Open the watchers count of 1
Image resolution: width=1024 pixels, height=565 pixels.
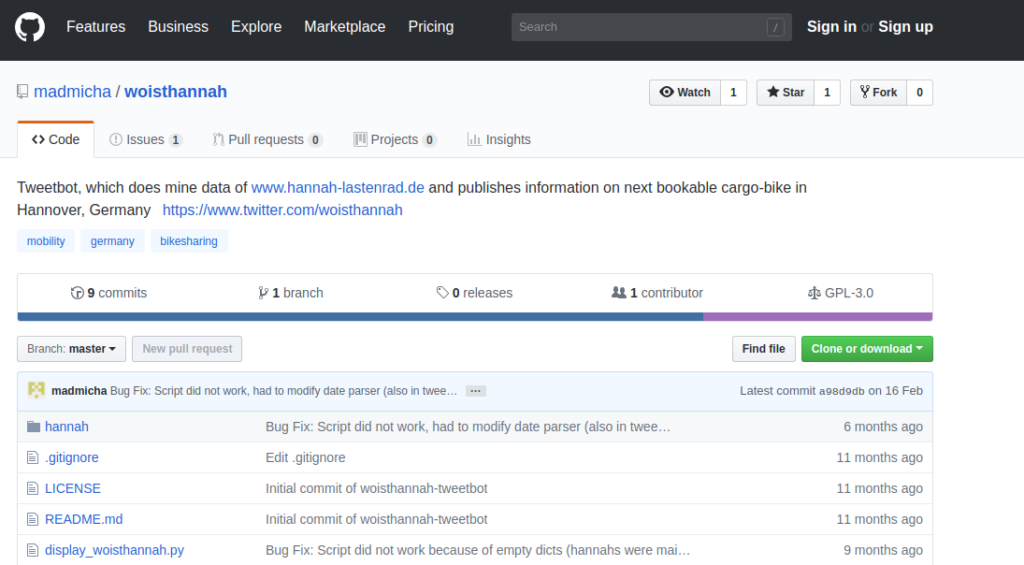733,92
